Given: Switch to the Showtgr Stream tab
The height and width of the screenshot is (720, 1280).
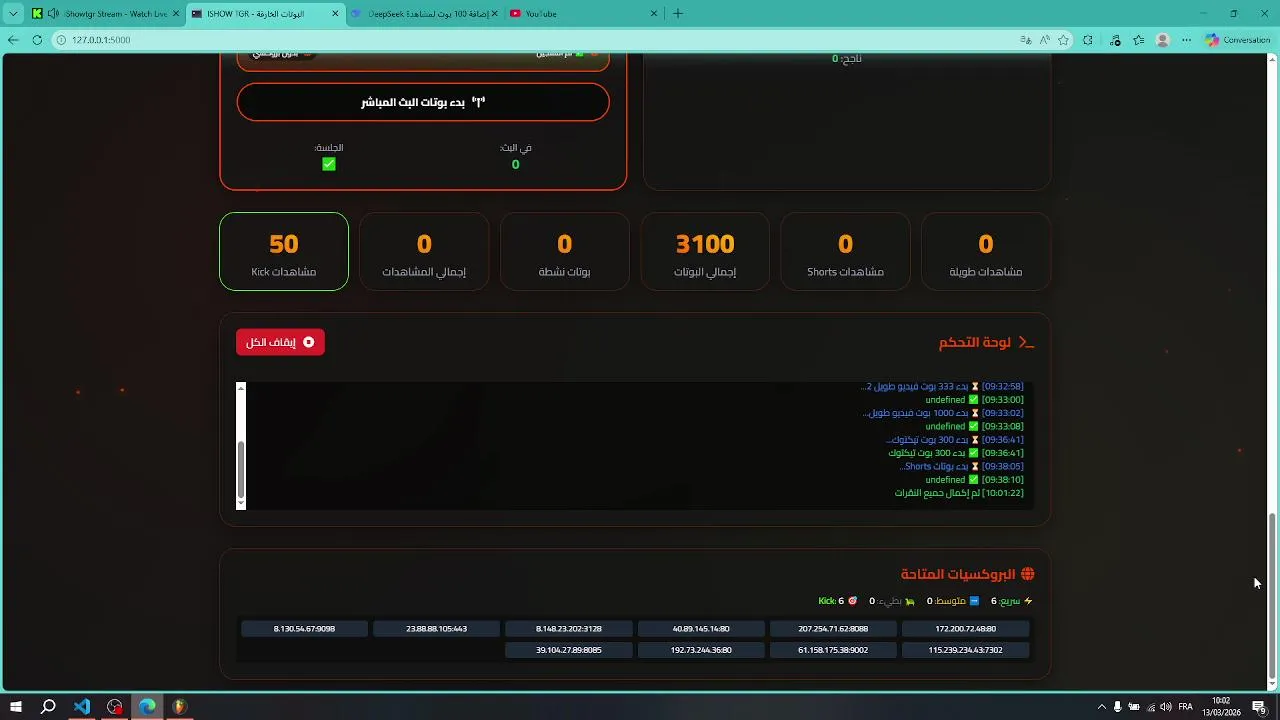Looking at the screenshot, I should pyautogui.click(x=105, y=14).
